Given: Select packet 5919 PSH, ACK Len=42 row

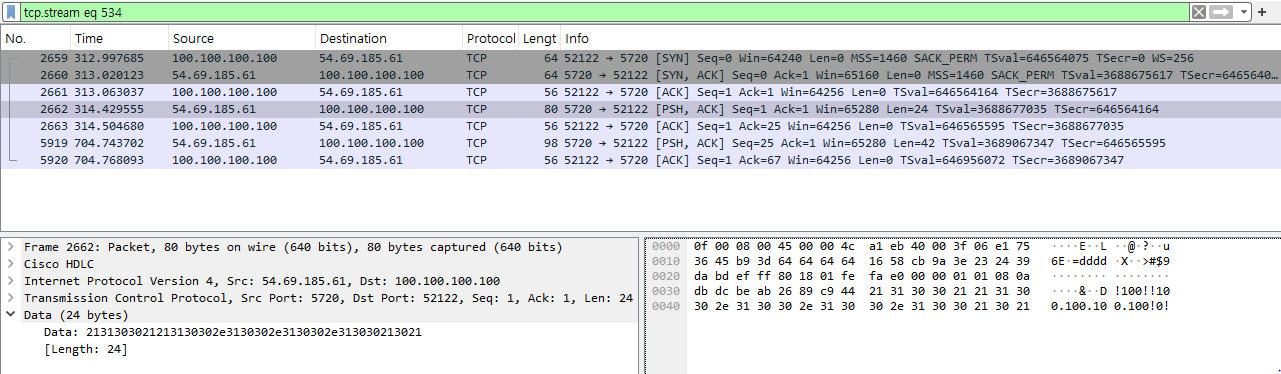Looking at the screenshot, I should pyautogui.click(x=640, y=143).
